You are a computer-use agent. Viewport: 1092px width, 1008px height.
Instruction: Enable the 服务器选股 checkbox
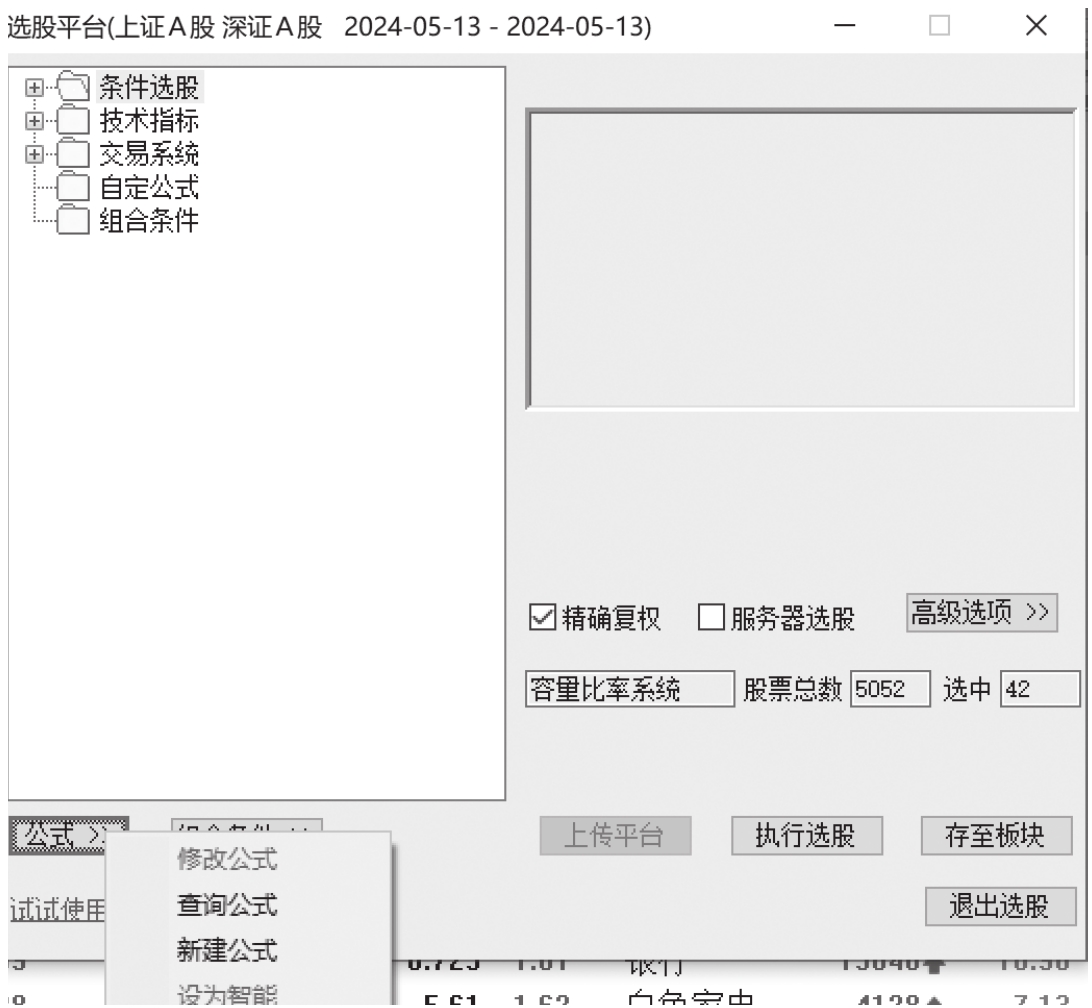(711, 617)
